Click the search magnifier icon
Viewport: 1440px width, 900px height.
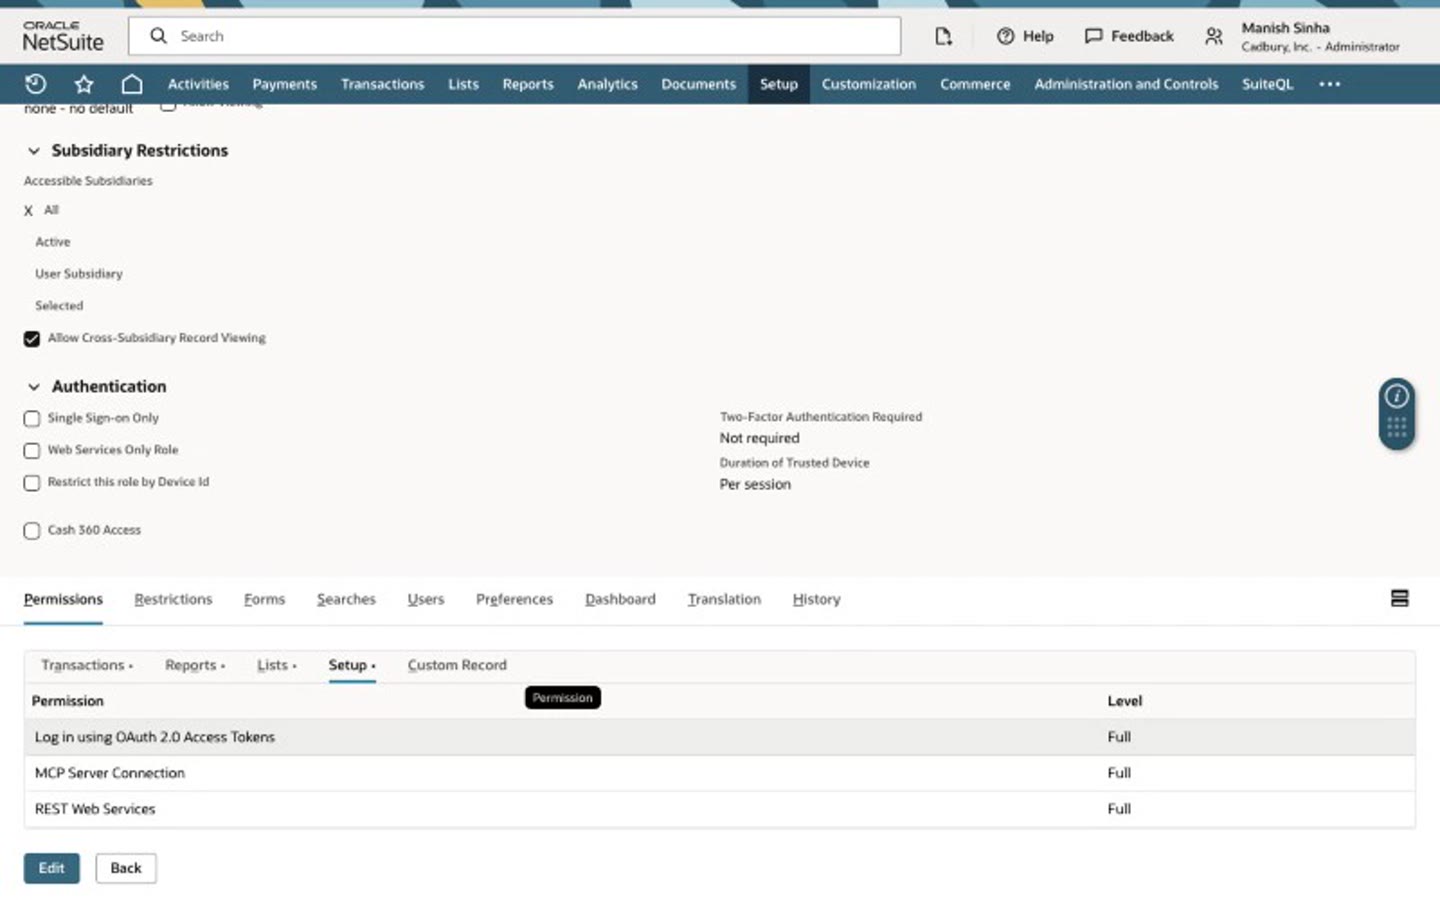point(158,36)
